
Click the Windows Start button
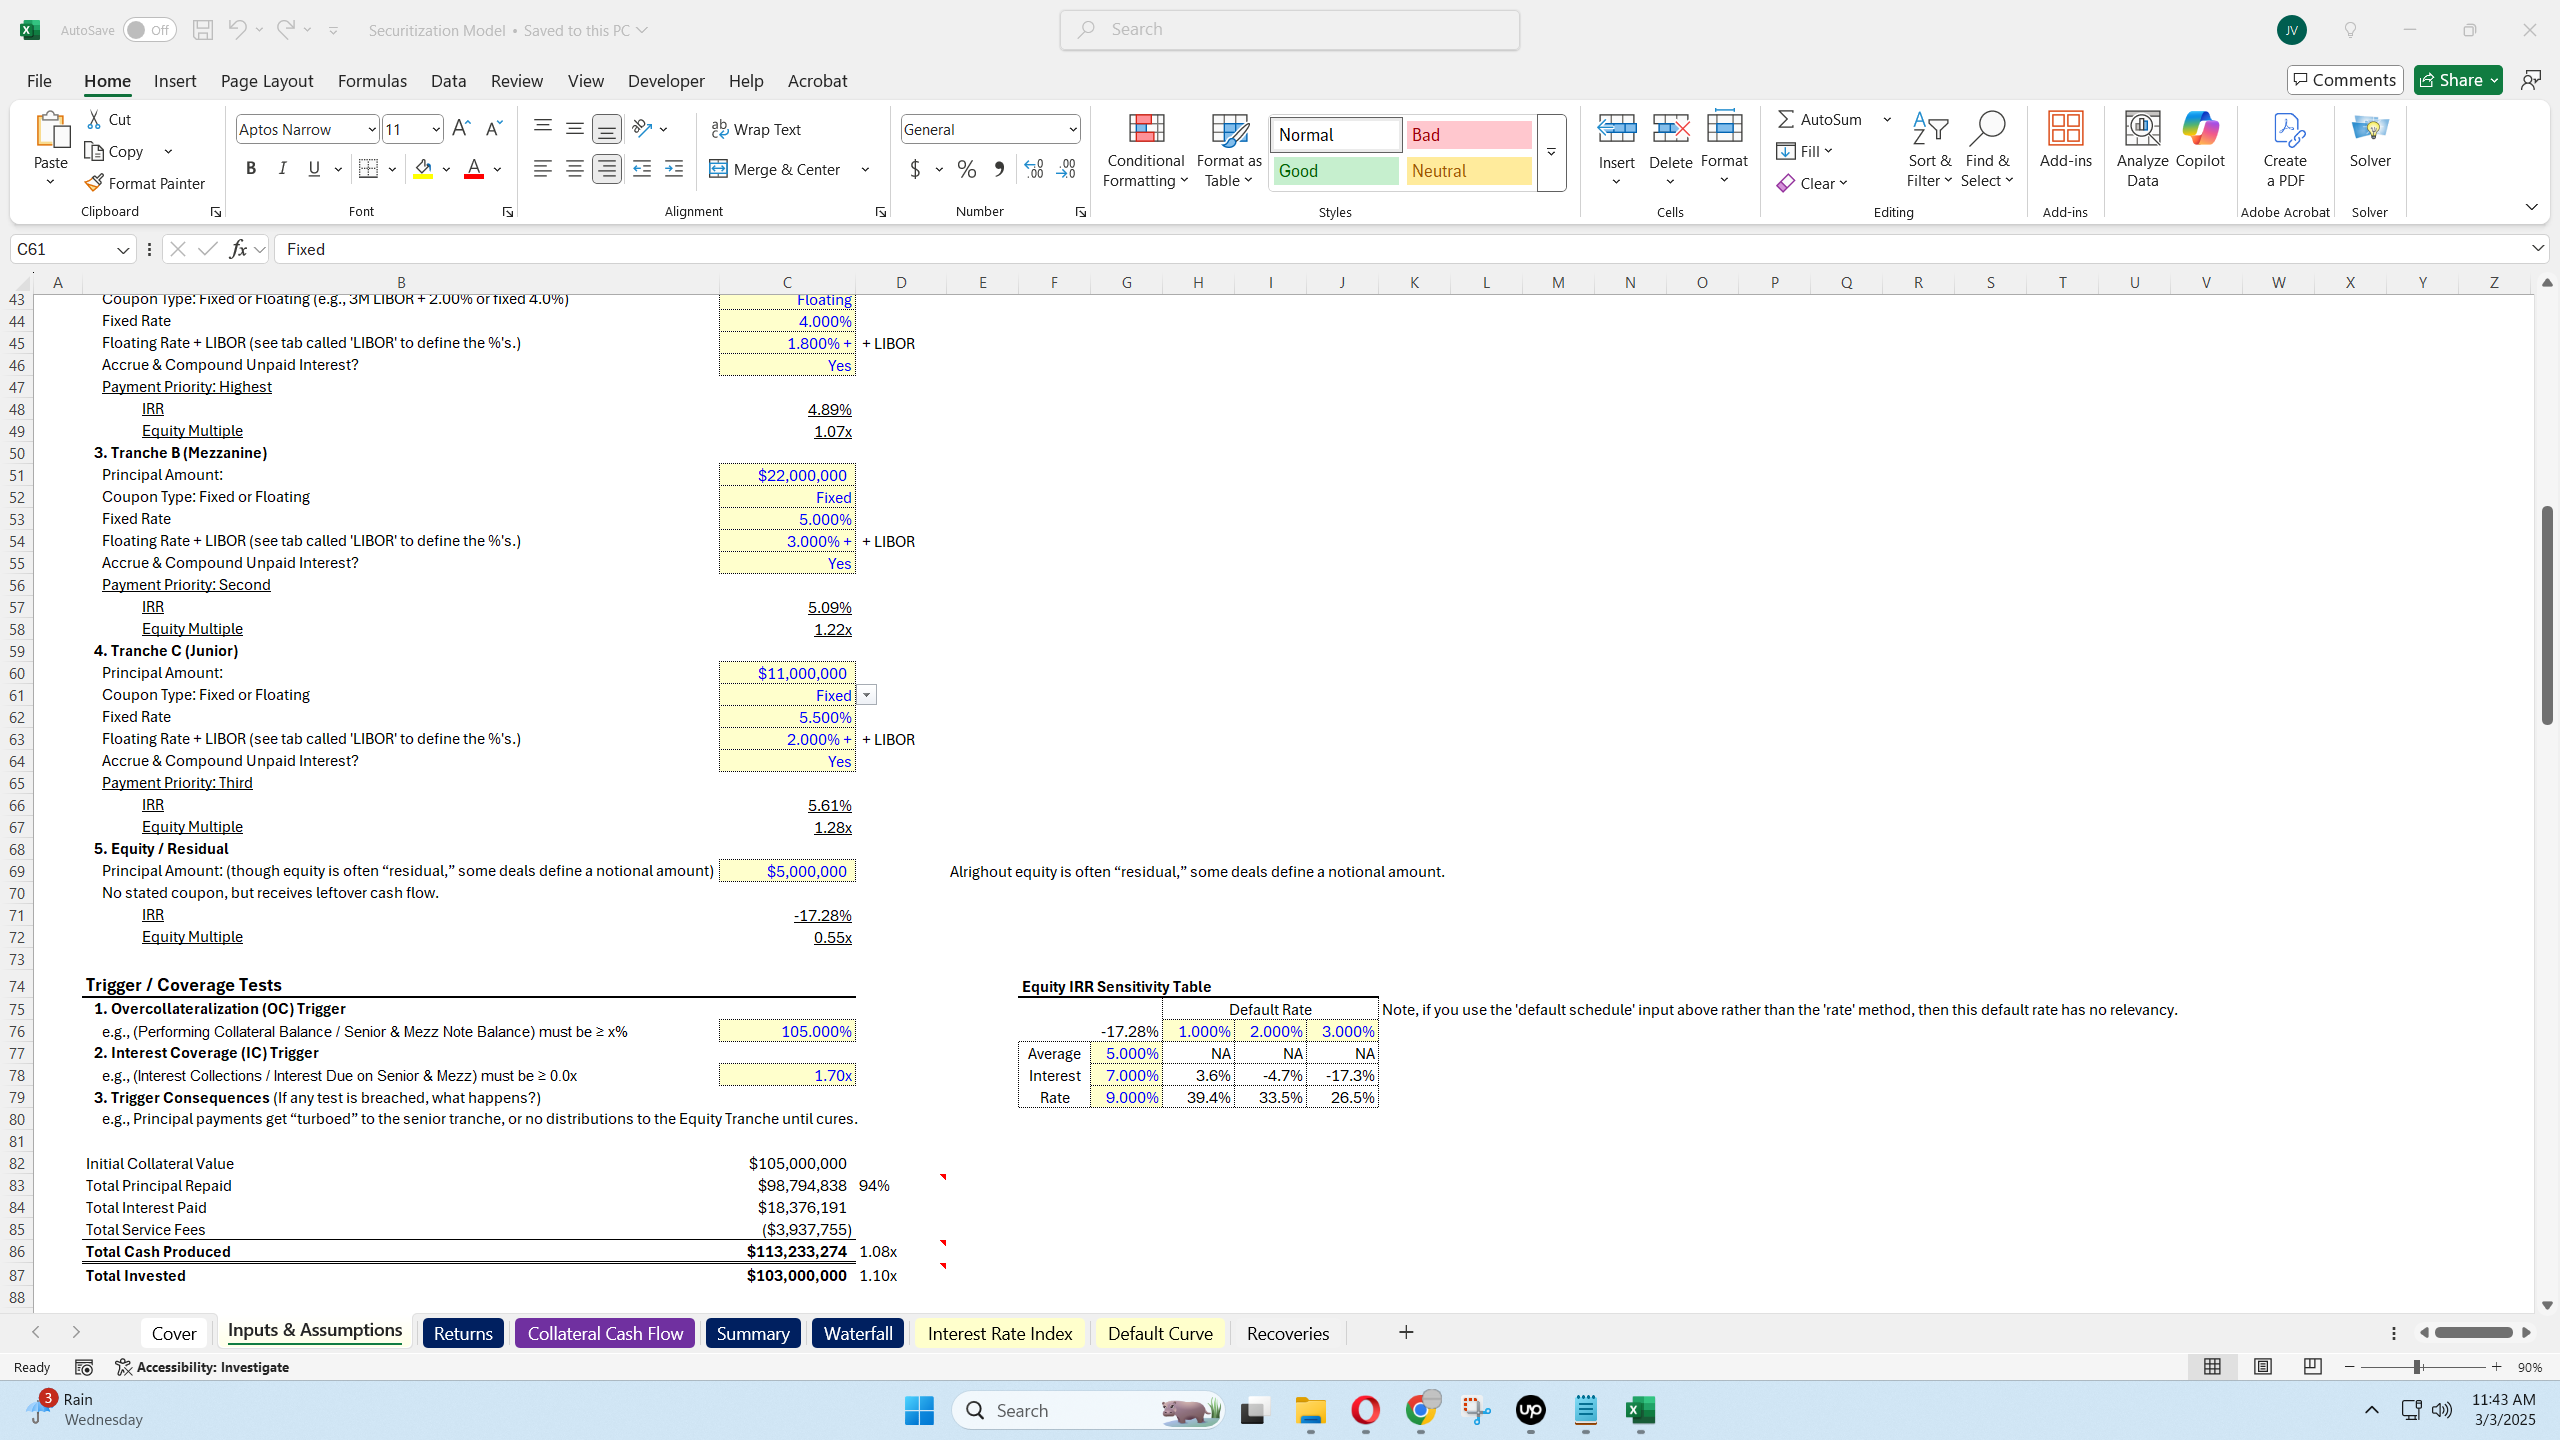tap(919, 1410)
